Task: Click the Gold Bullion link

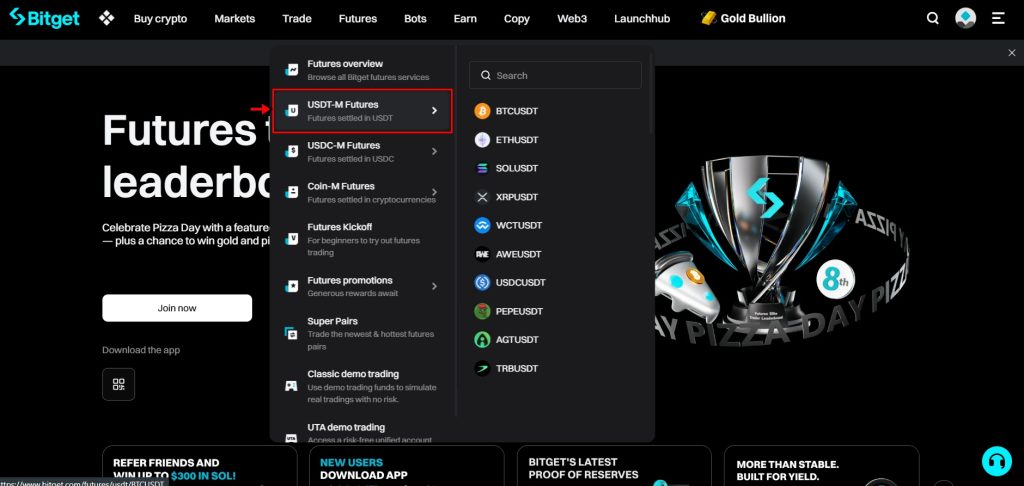Action: pos(753,18)
